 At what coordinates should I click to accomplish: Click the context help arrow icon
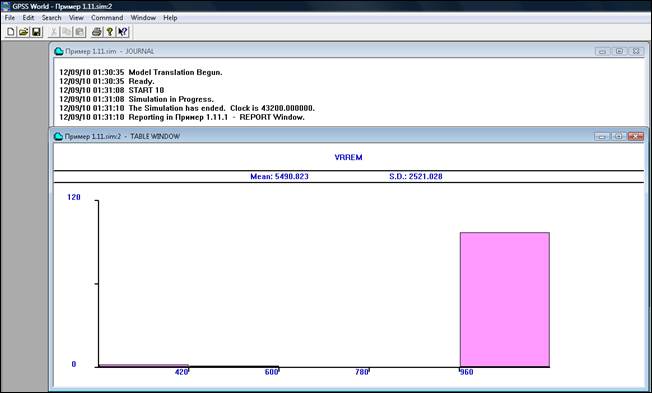(123, 32)
